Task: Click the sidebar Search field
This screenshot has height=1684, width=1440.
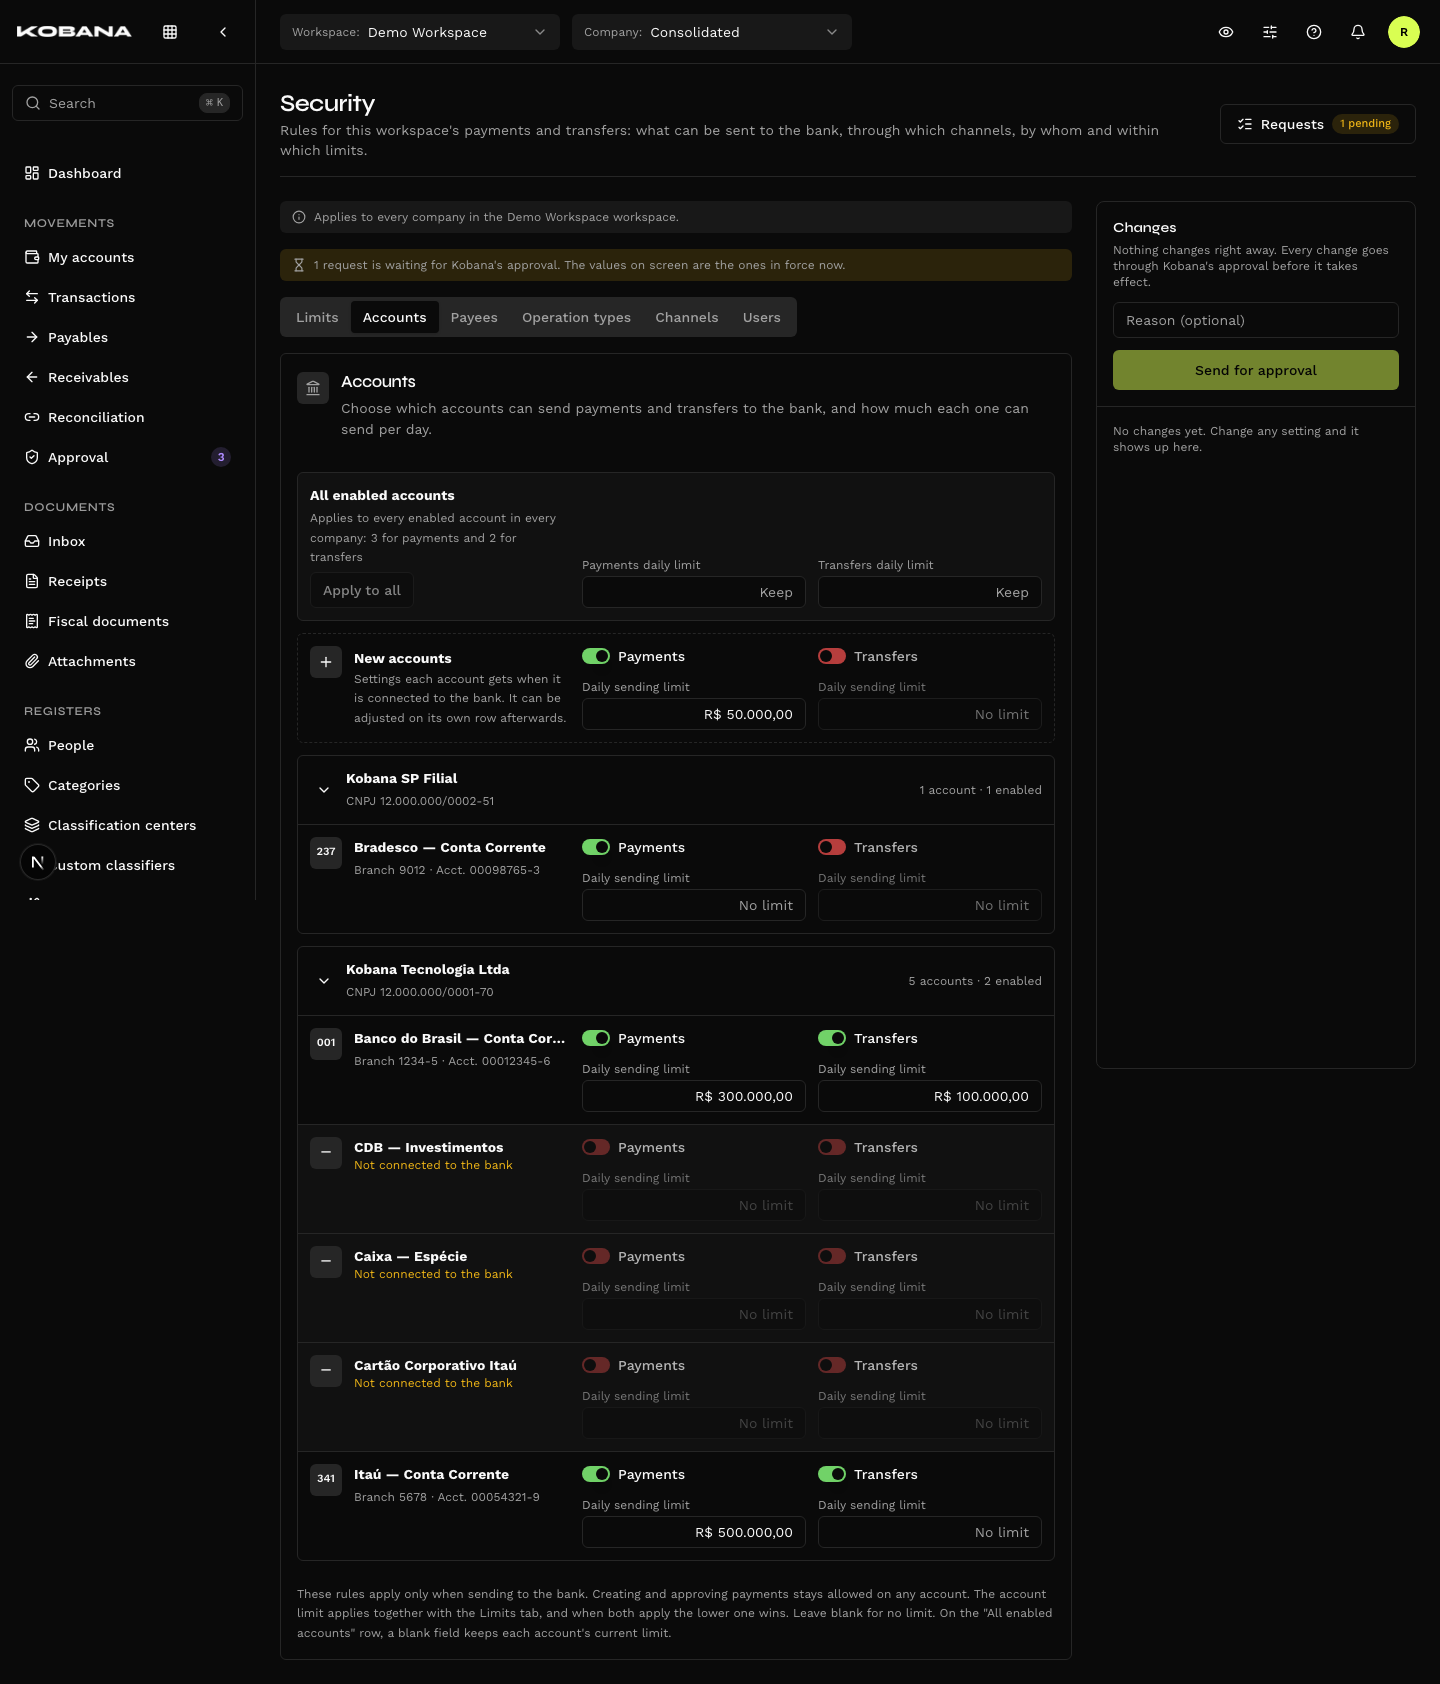Action: 127,103
